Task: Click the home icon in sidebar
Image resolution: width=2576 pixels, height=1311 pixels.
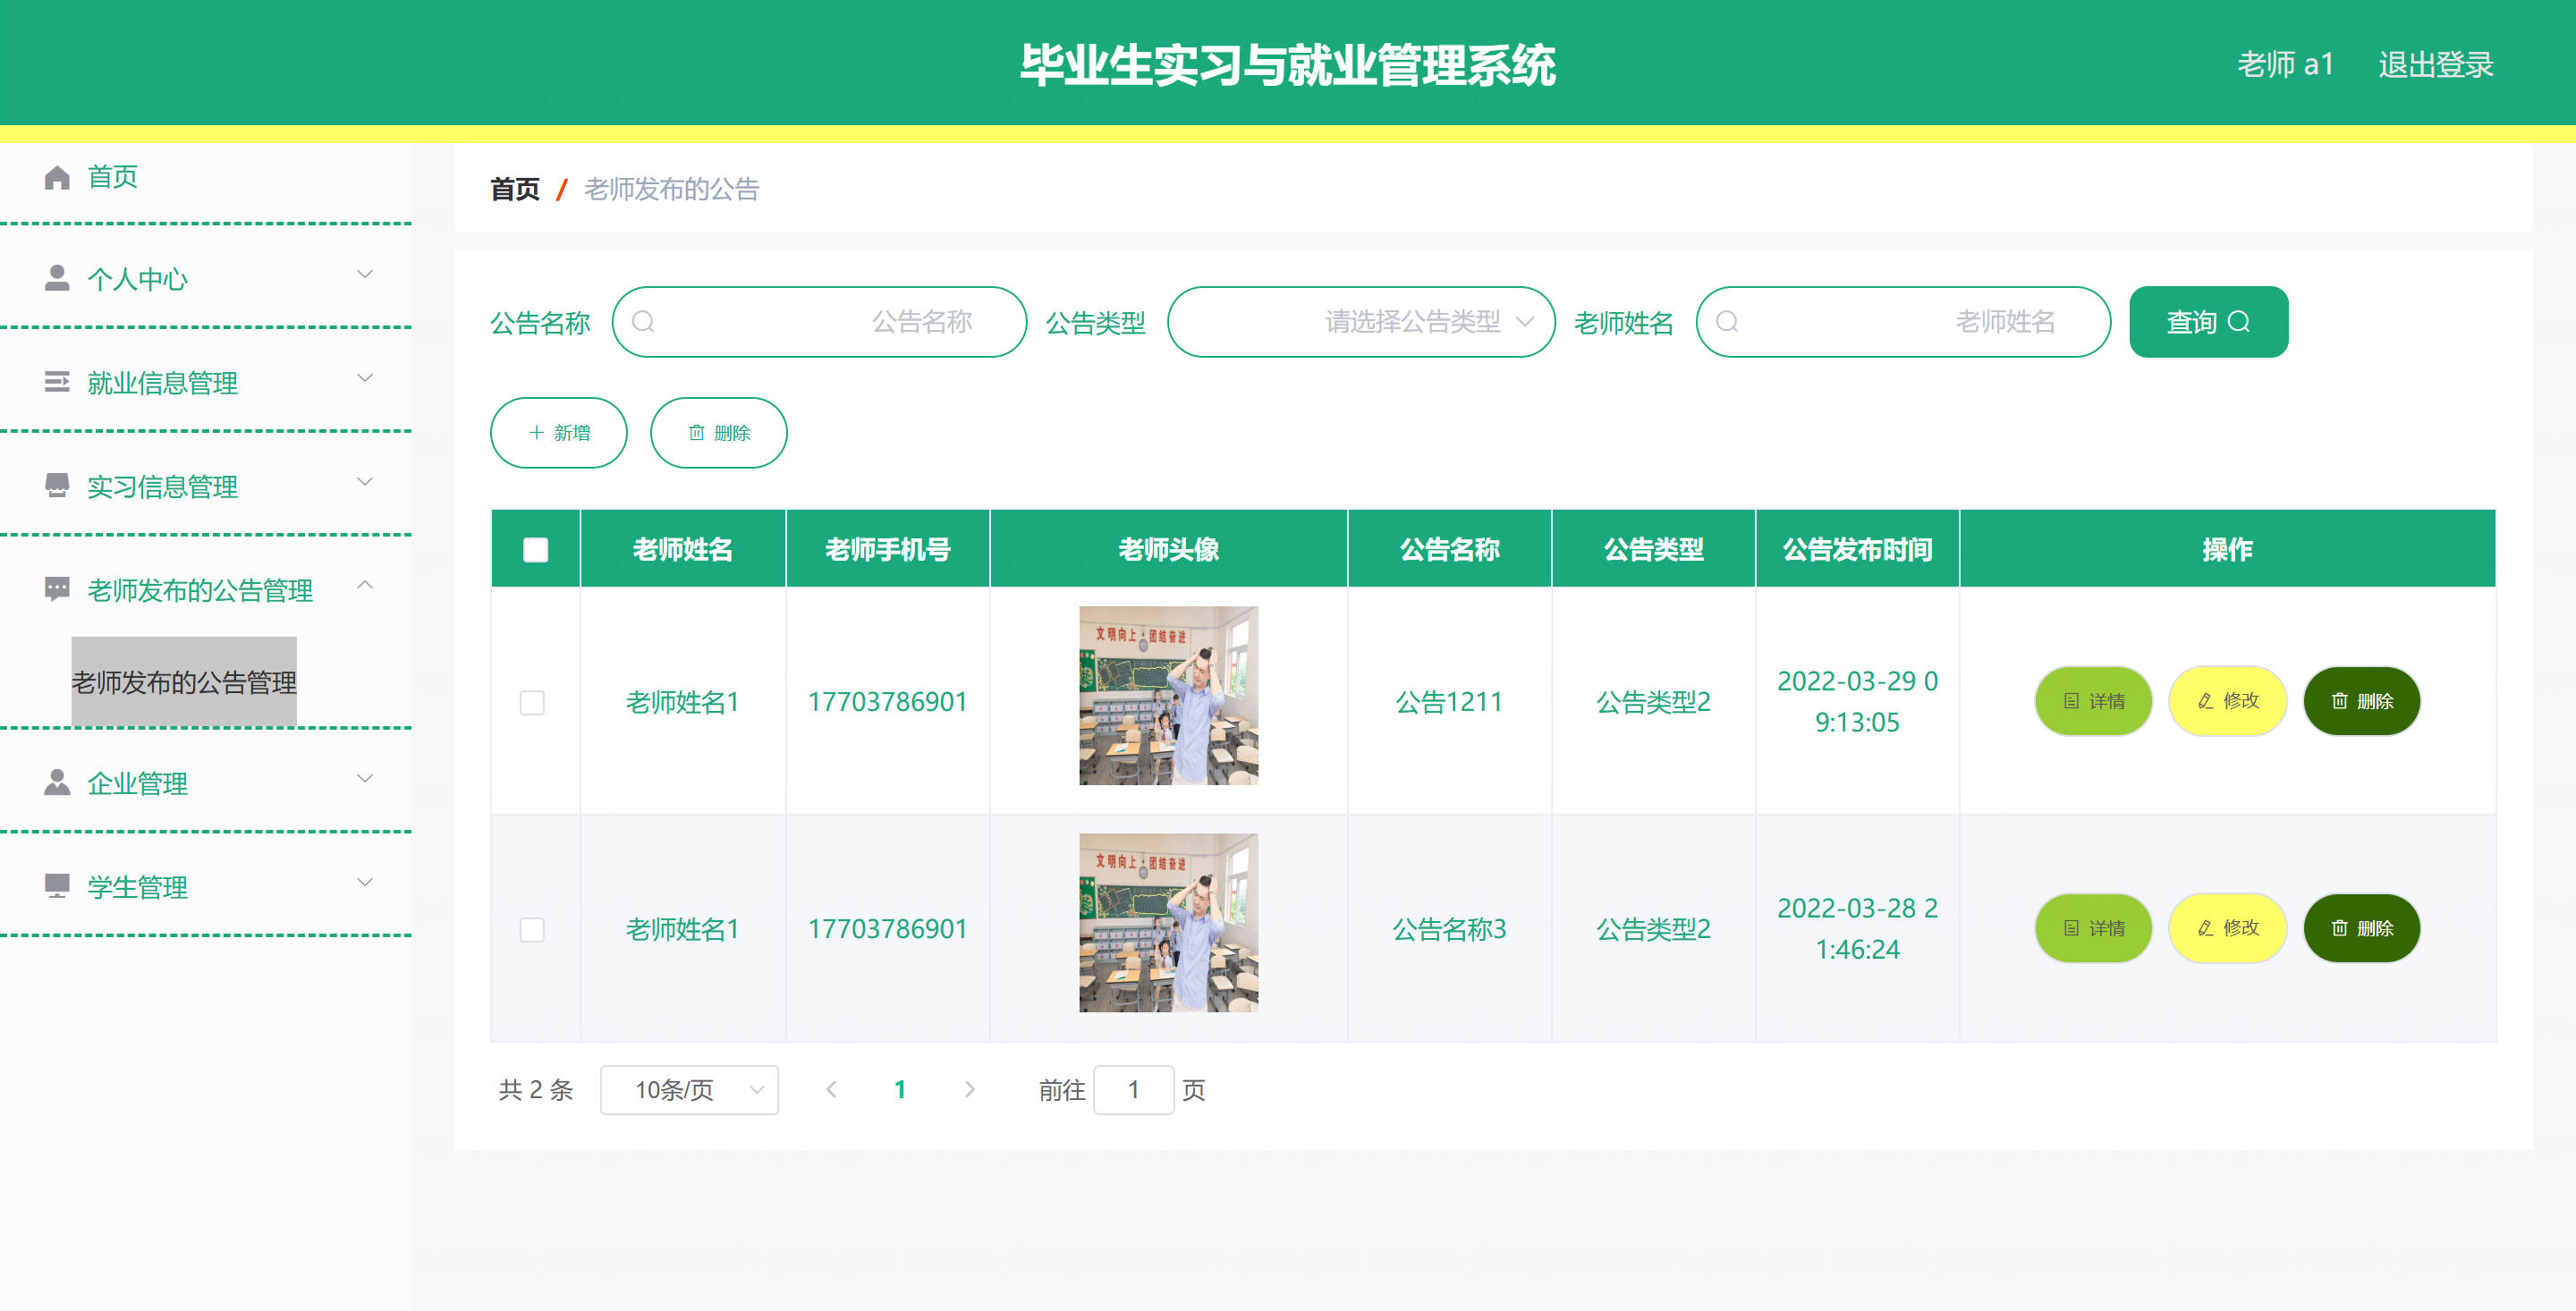Action: [57, 177]
